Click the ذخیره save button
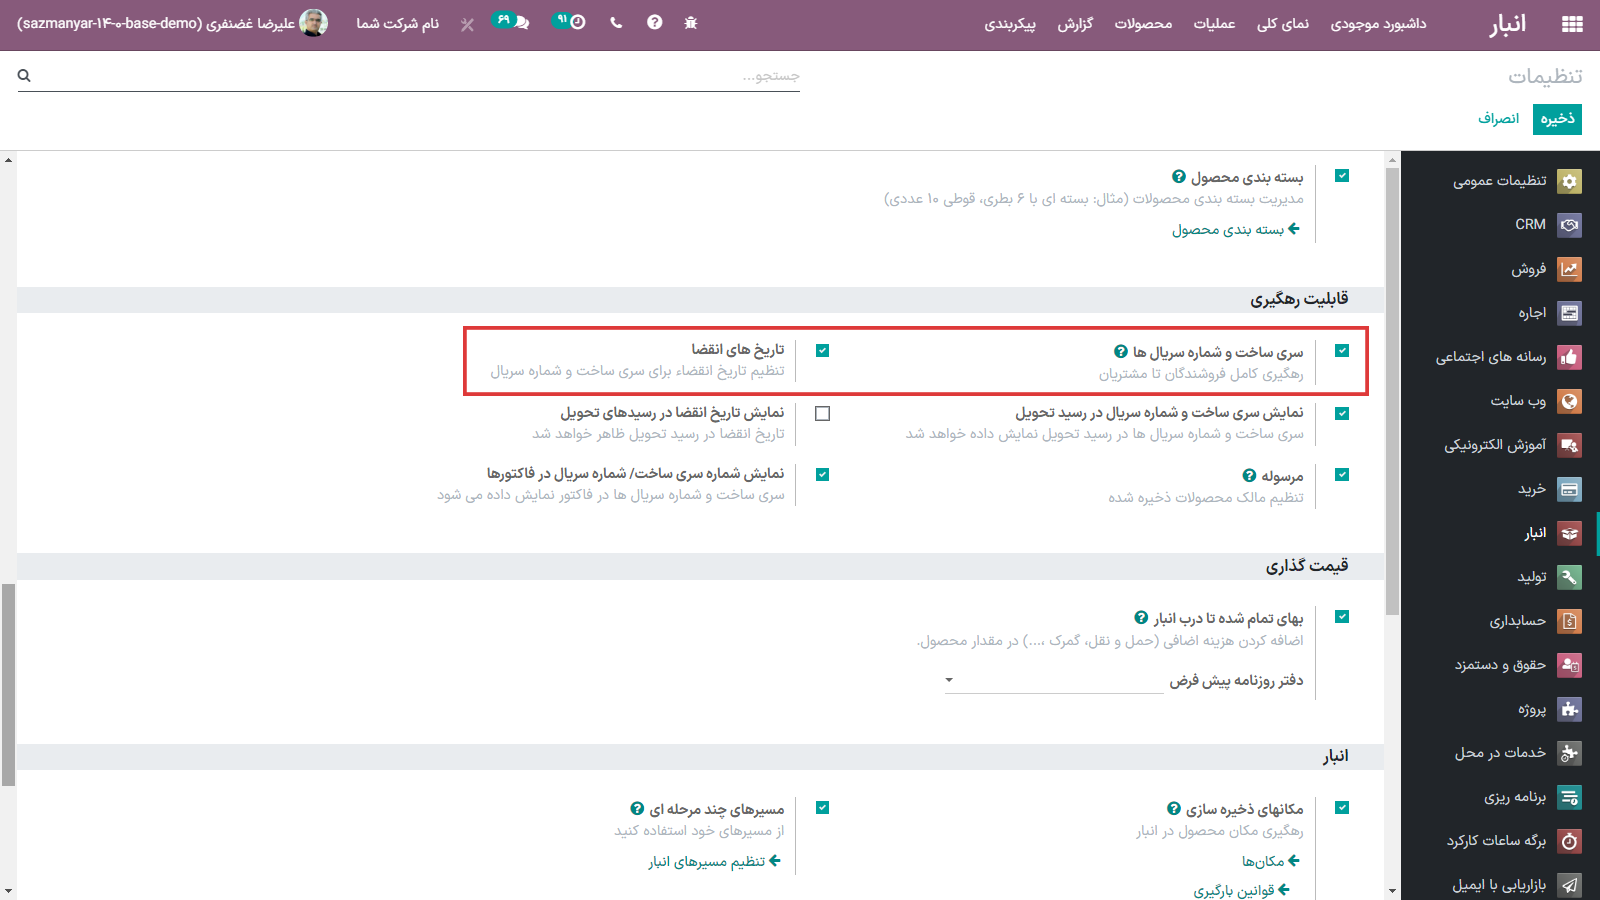The width and height of the screenshot is (1600, 900). pos(1557,119)
